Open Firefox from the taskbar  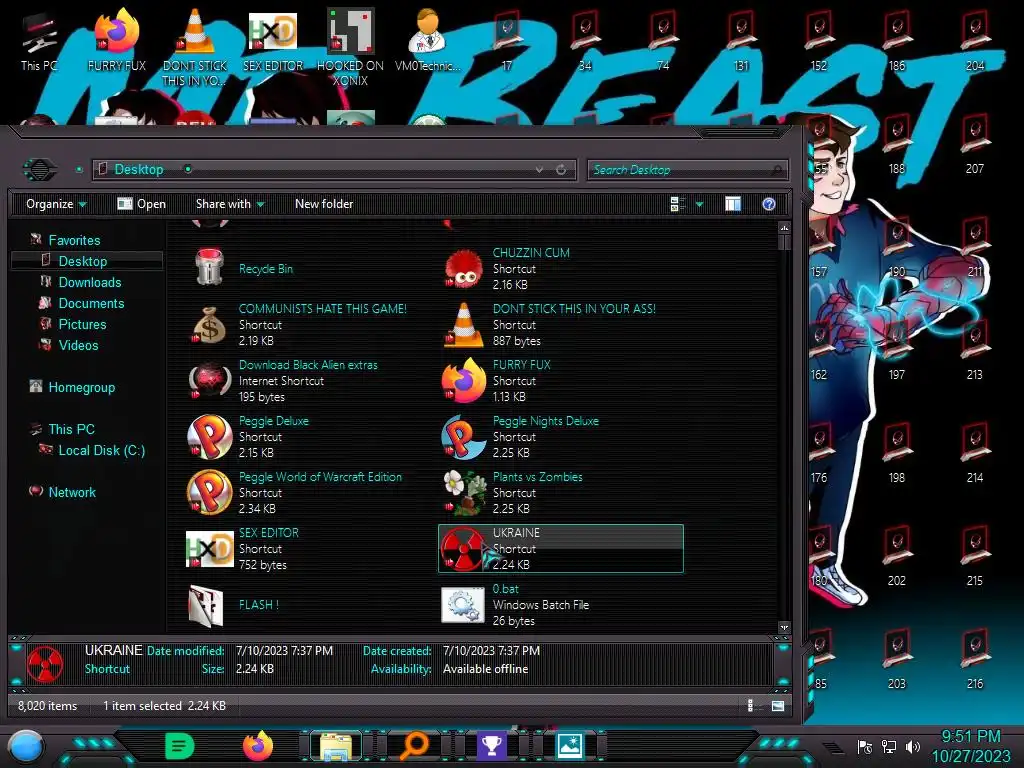(258, 745)
